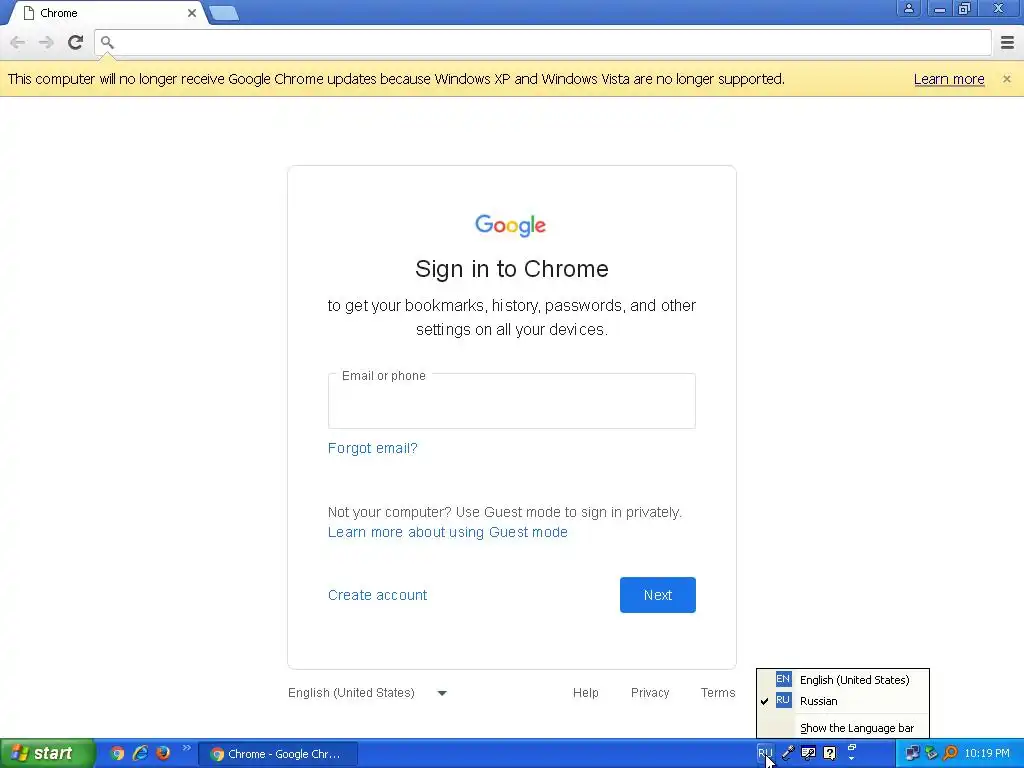Click the browser forward arrow

(46, 42)
